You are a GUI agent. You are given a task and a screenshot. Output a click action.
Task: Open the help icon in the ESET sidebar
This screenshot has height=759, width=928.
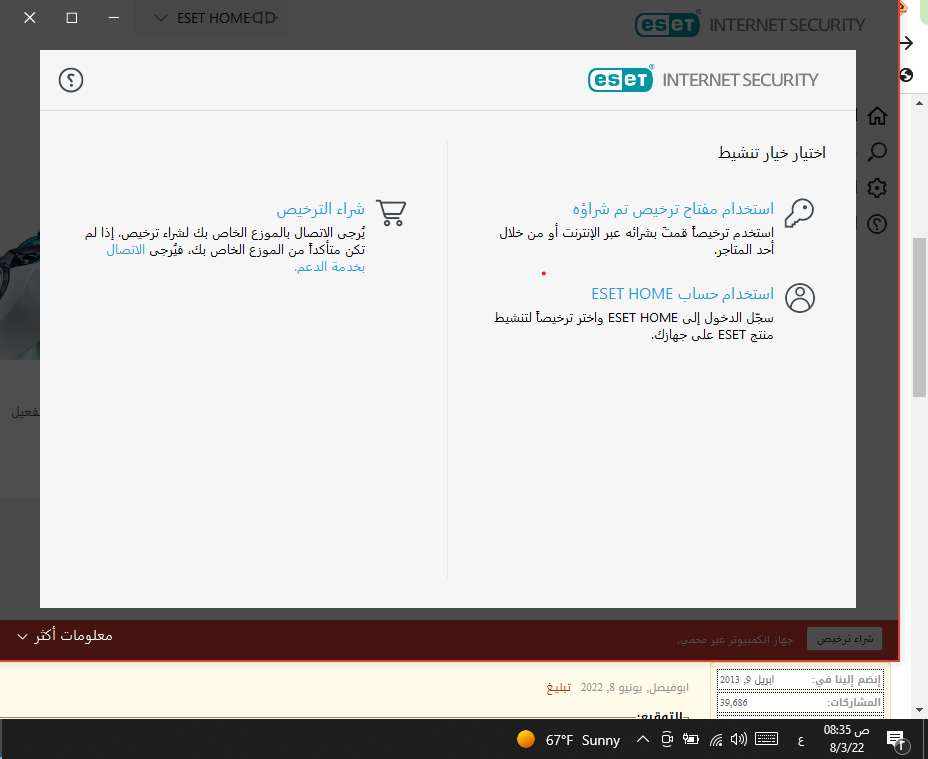877,224
